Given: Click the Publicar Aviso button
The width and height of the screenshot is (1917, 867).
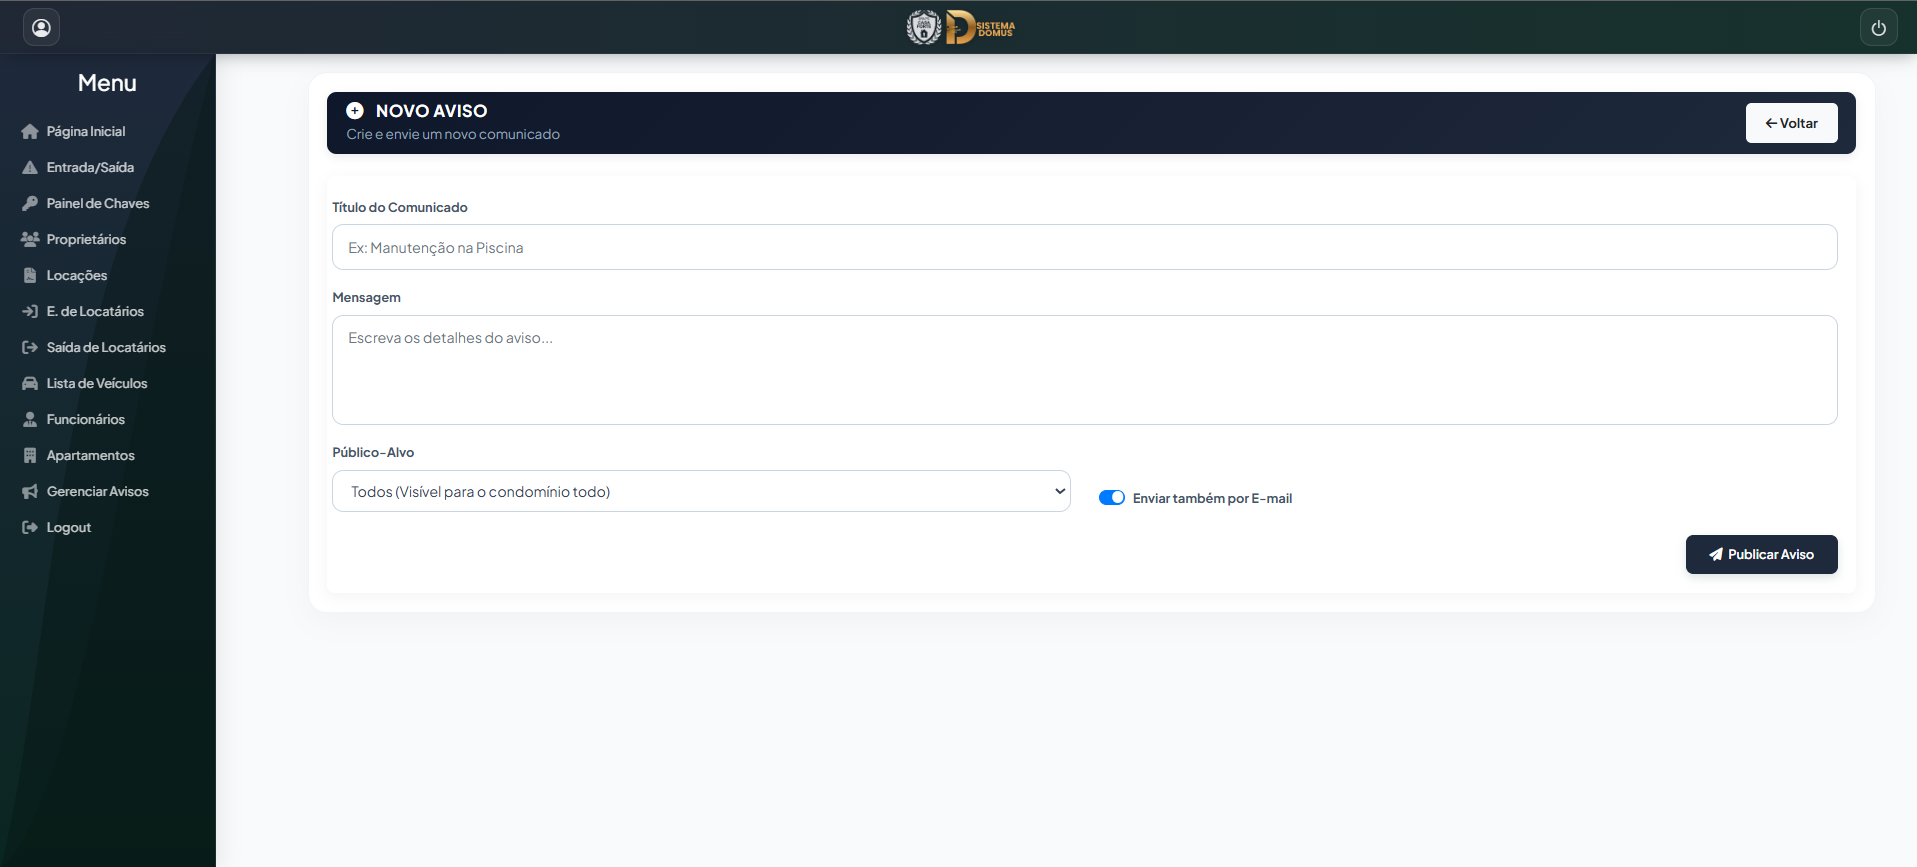Looking at the screenshot, I should point(1761,554).
